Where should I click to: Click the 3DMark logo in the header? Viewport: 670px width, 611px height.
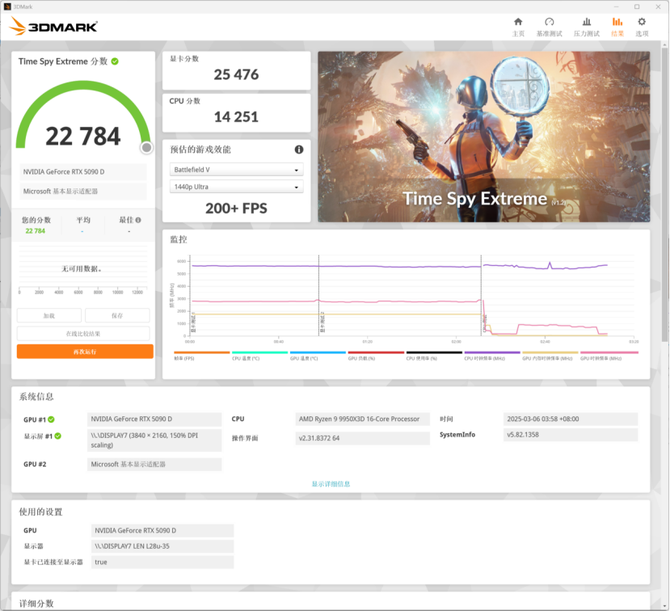click(53, 26)
